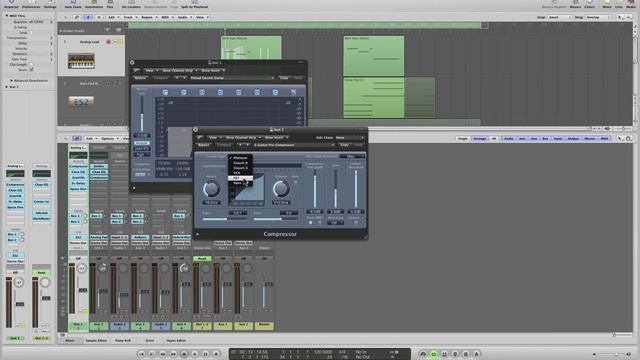The image size is (640, 360).
Task: Click the green Read automation button
Action: pyautogui.click(x=202, y=258)
